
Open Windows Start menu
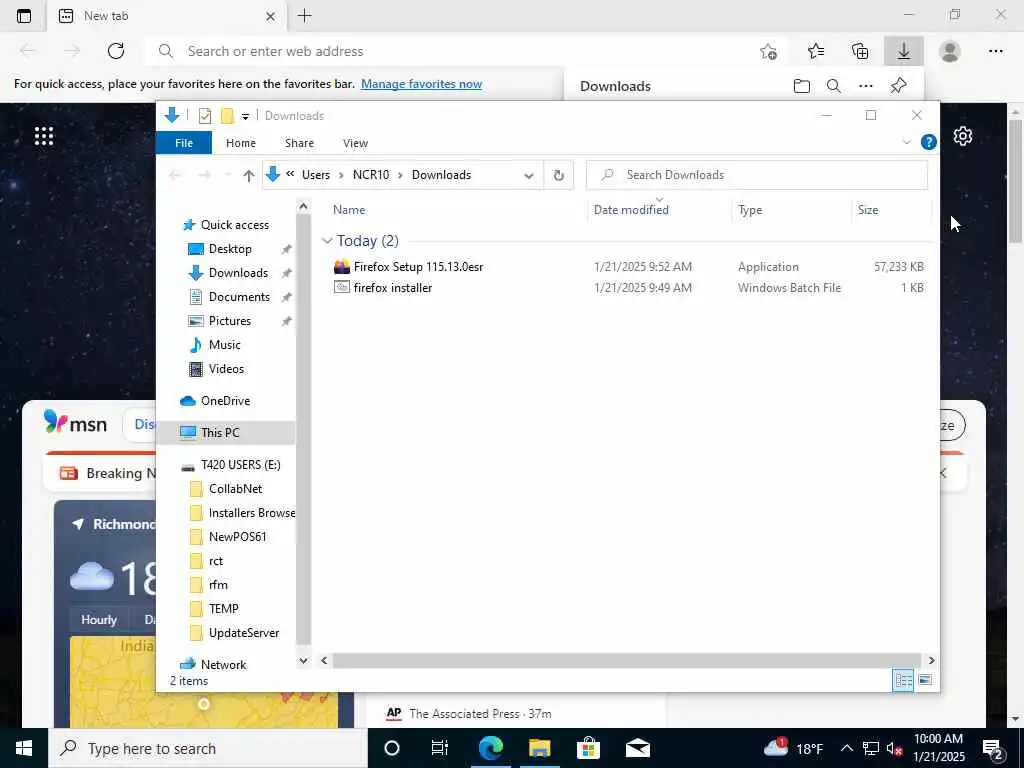[24, 748]
